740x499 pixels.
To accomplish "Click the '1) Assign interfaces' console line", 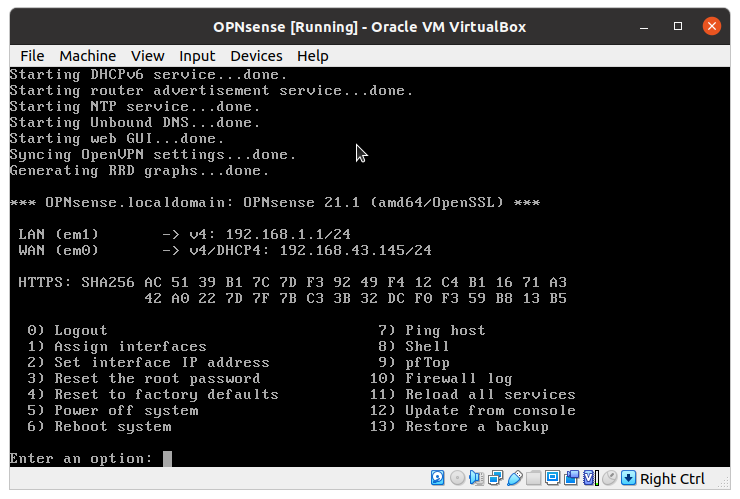I will pos(117,347).
